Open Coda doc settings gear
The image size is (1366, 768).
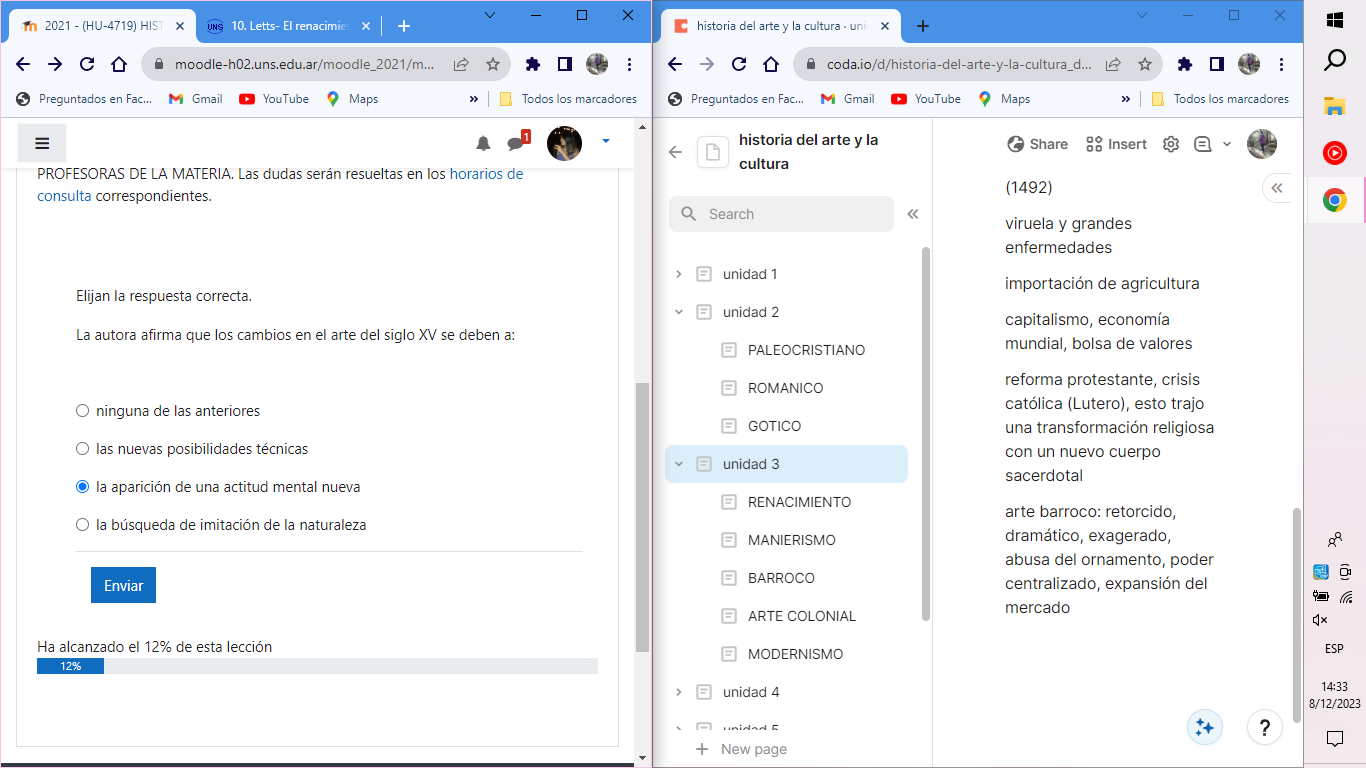pos(1171,144)
